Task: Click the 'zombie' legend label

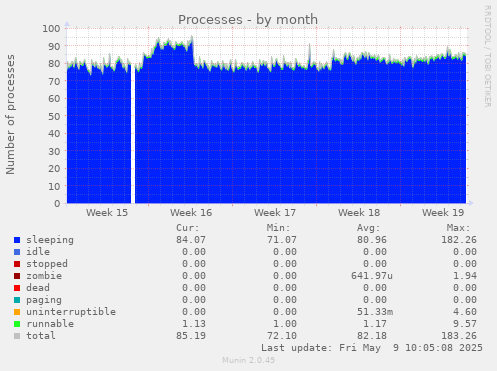Action: [x=44, y=276]
